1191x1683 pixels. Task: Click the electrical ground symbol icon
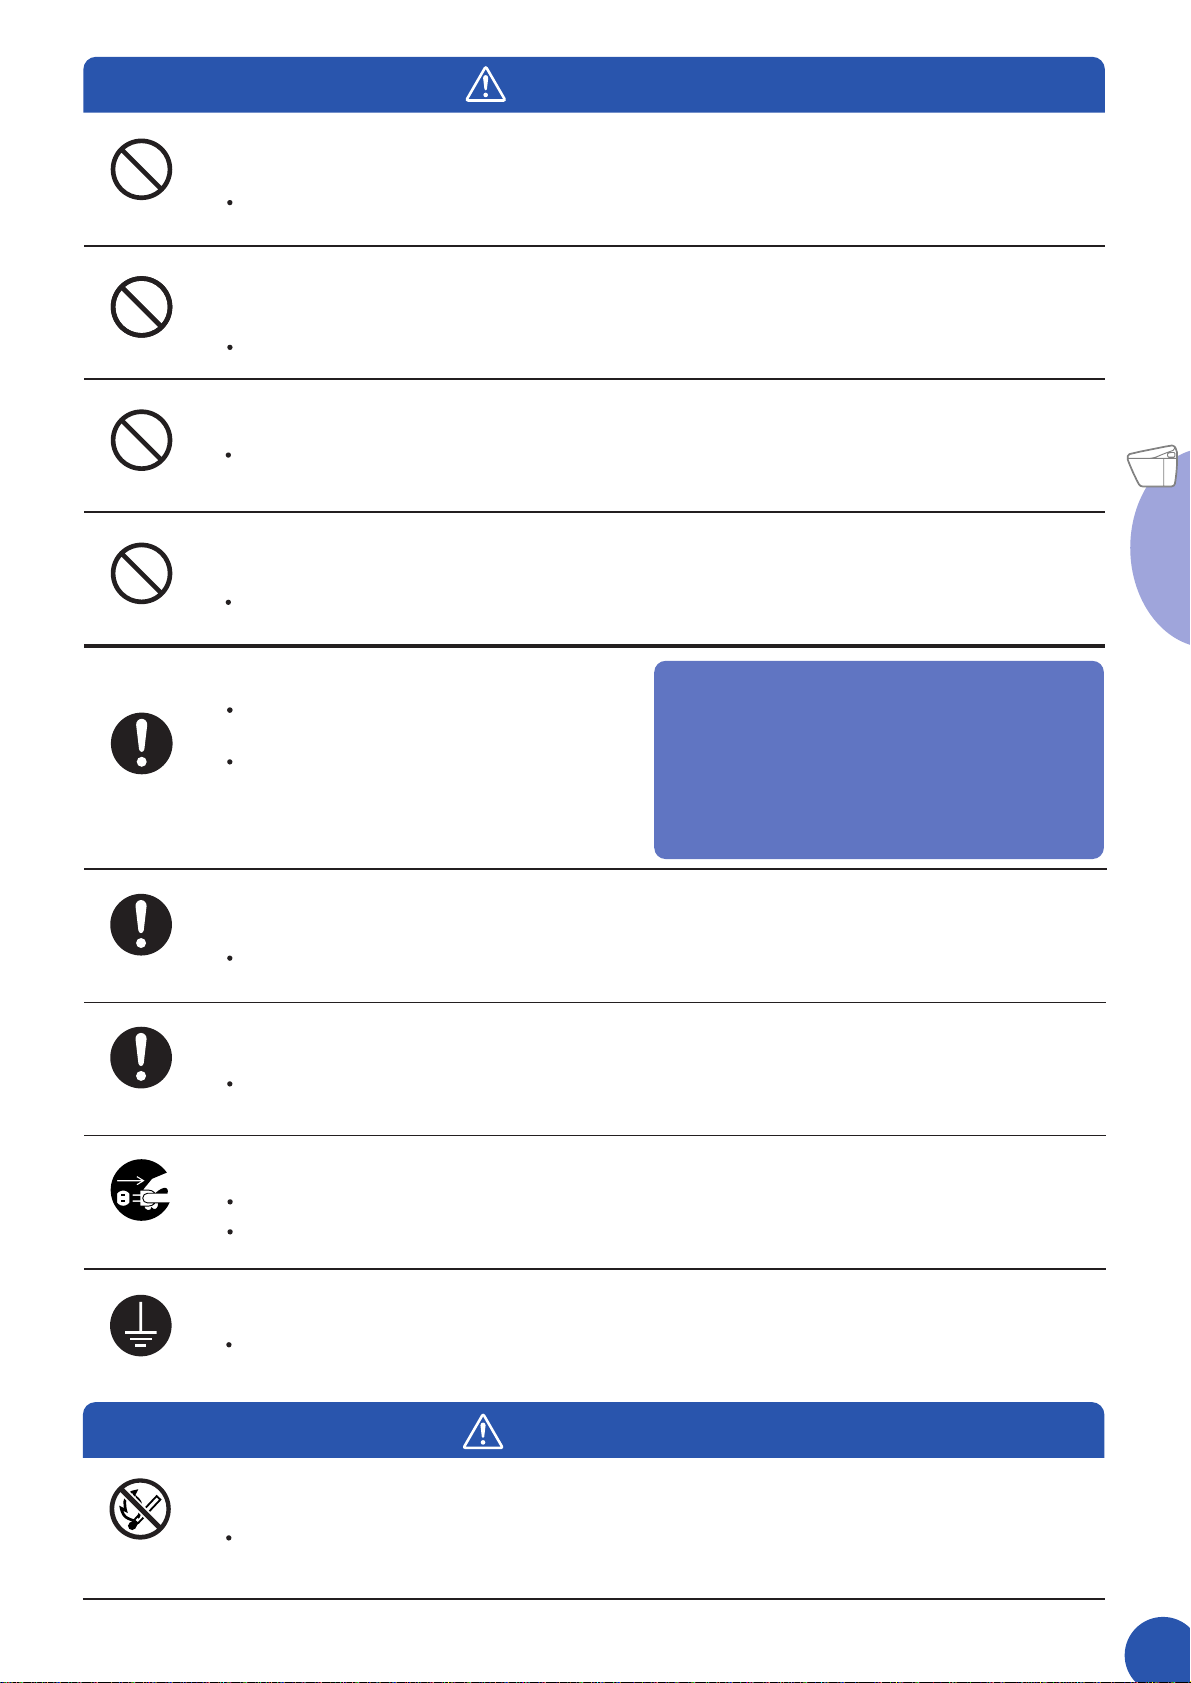141,1325
